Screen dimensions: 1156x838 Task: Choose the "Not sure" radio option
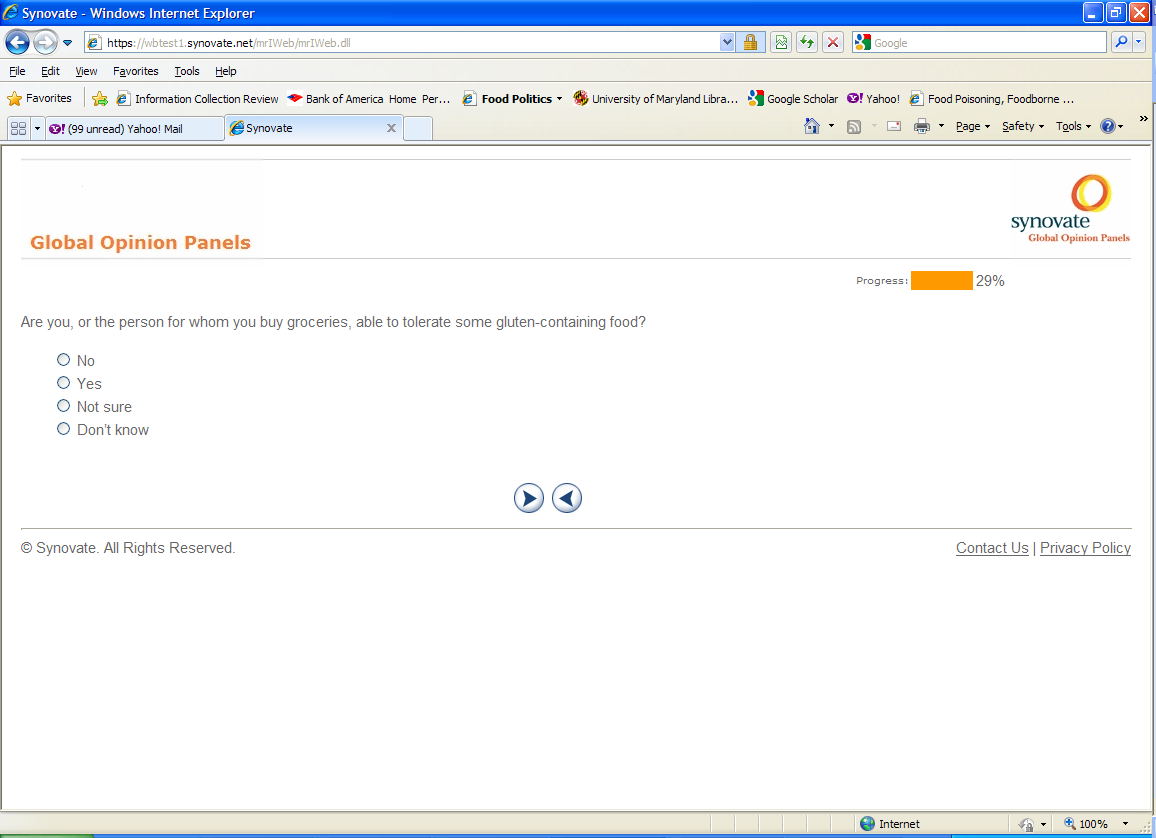(x=64, y=406)
